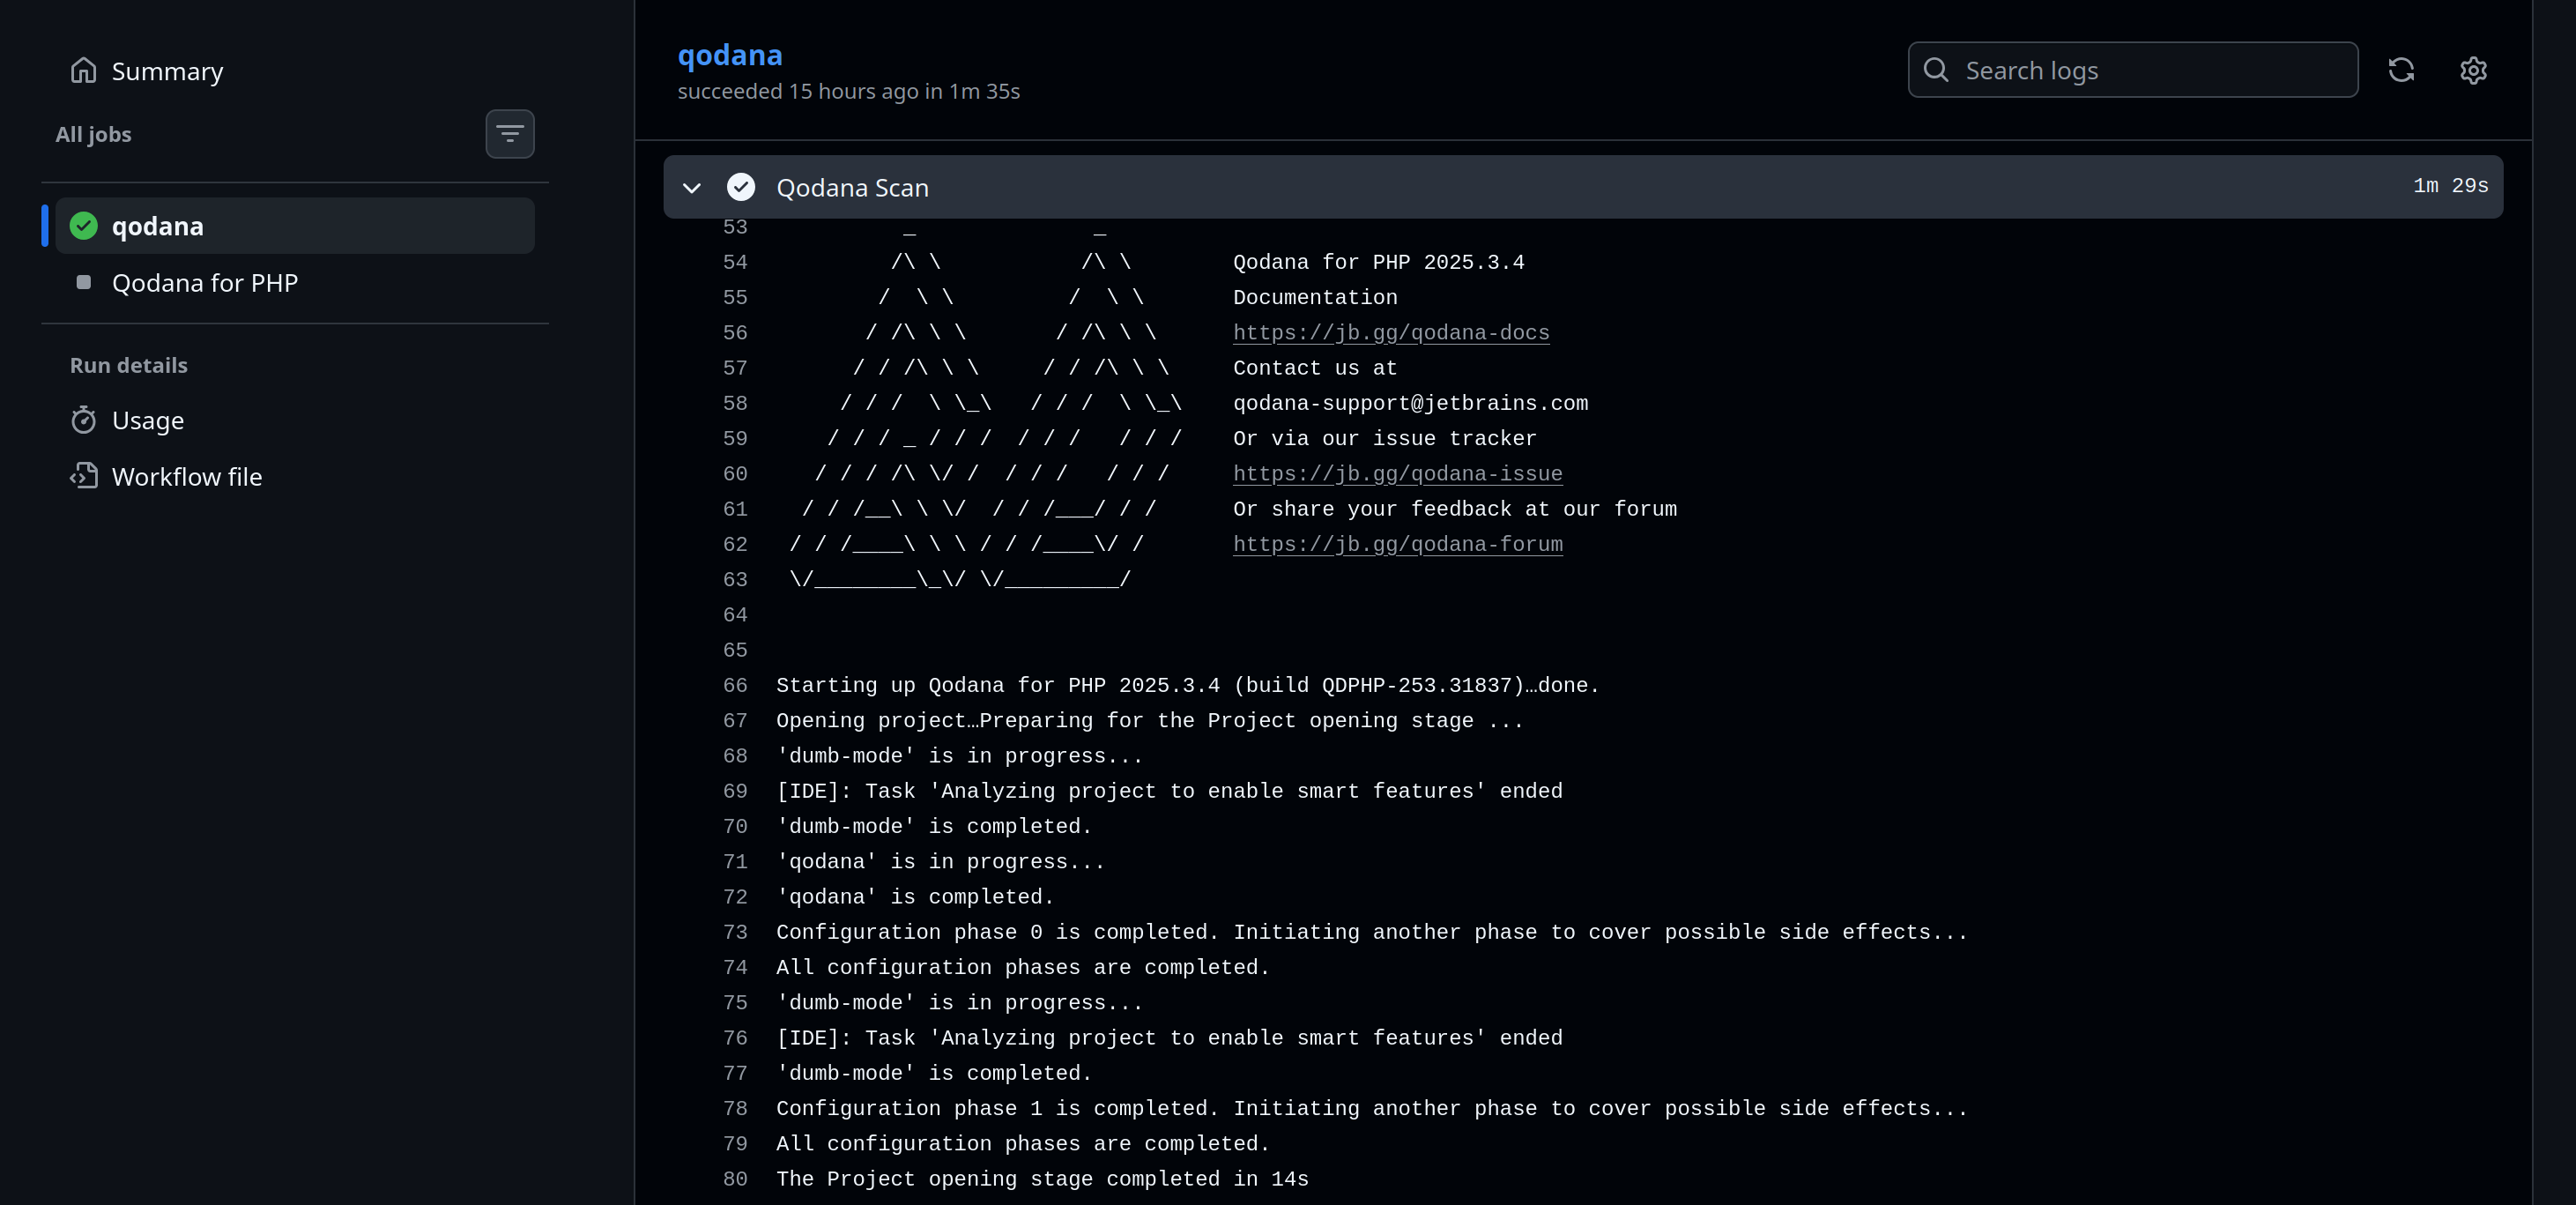Click the magnifier icon in Search logs
2576x1205 pixels.
tap(1936, 70)
